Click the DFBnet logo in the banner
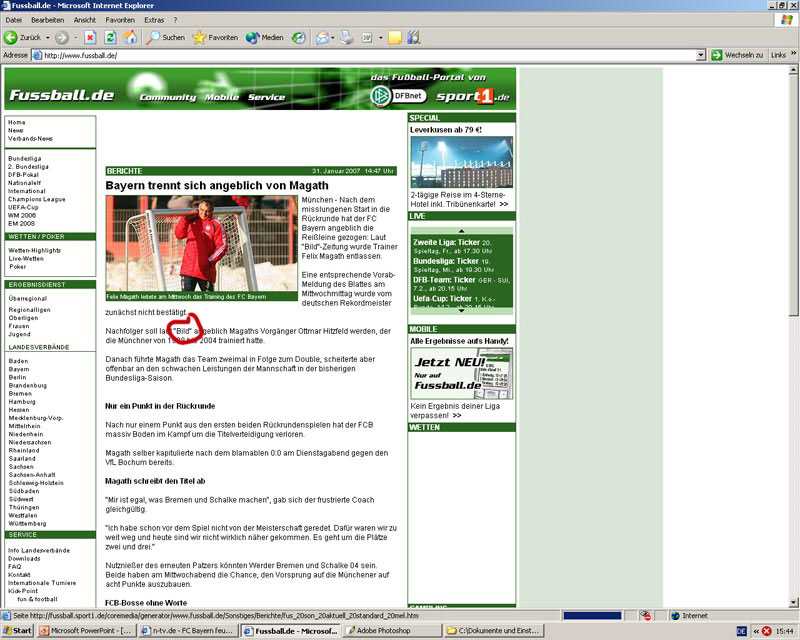 coord(398,95)
